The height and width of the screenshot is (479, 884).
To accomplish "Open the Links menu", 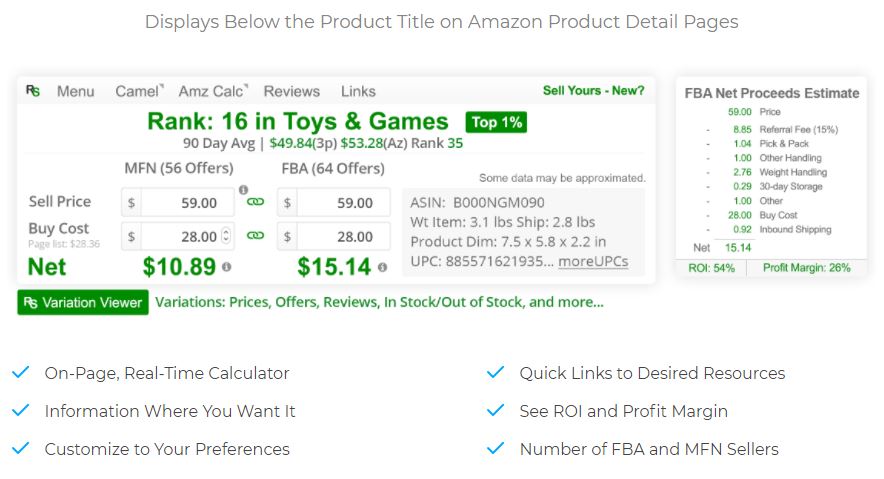I will [358, 91].
